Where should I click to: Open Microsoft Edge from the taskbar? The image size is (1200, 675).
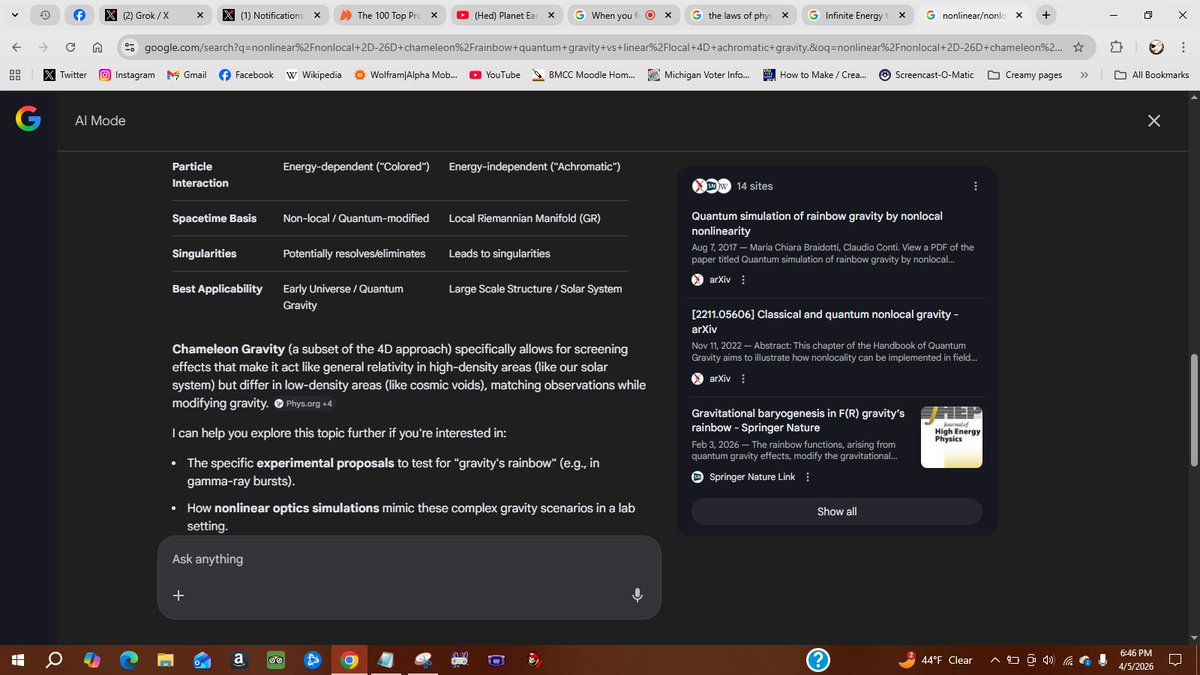129,660
